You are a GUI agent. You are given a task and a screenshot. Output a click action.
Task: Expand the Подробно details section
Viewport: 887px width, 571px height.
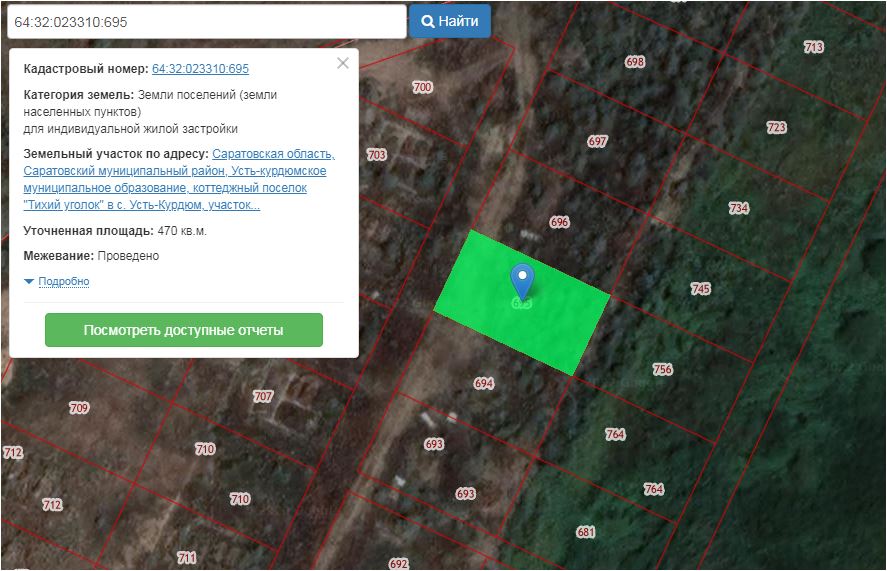tap(63, 282)
